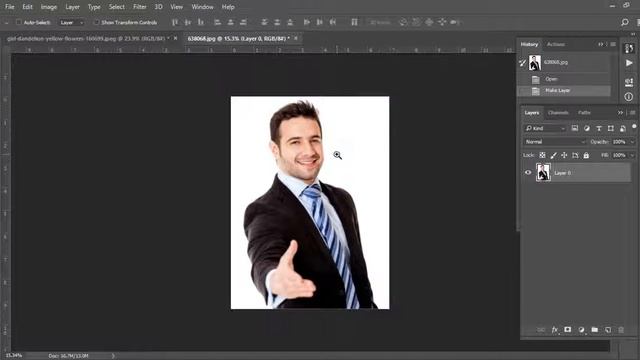Screen dimensions: 640x360
Task: Switch to the Channels tab
Action: click(x=558, y=113)
